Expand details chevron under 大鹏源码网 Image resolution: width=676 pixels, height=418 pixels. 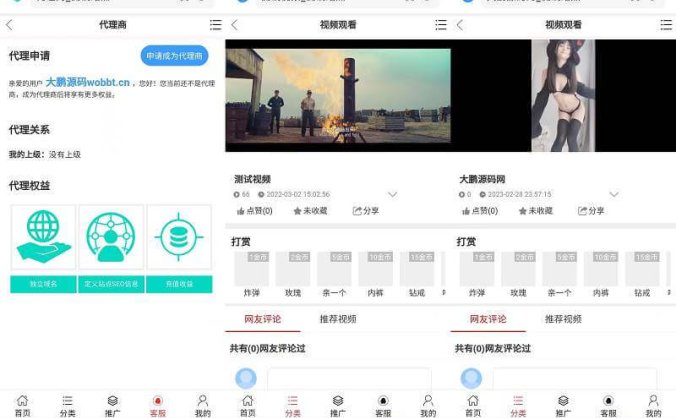click(614, 195)
